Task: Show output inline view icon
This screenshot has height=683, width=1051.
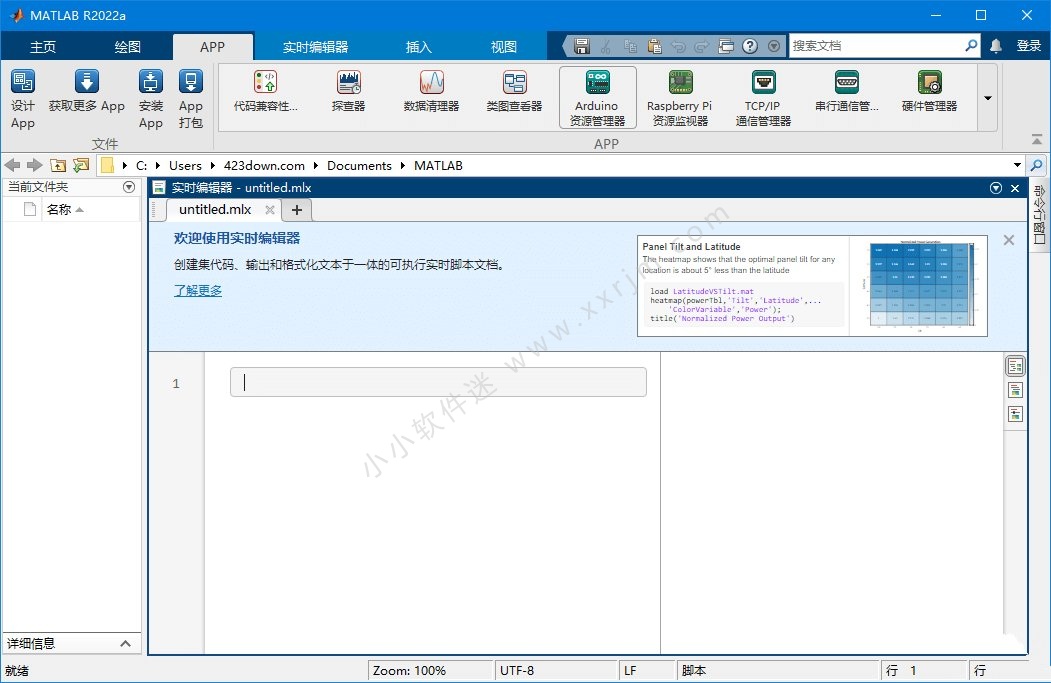Action: pyautogui.click(x=1015, y=390)
